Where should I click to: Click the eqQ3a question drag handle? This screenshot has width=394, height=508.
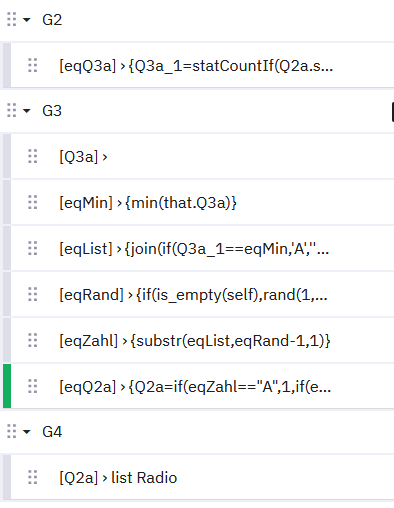point(32,65)
